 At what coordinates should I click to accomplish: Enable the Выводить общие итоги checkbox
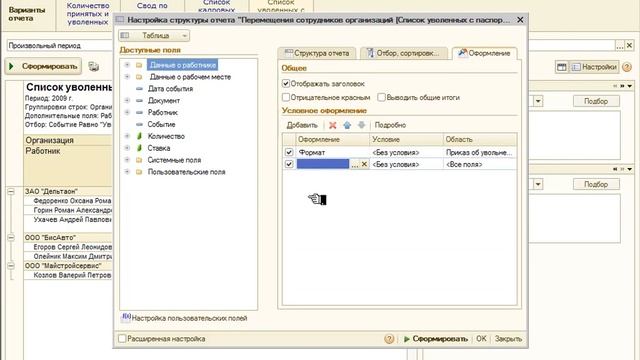tap(381, 97)
